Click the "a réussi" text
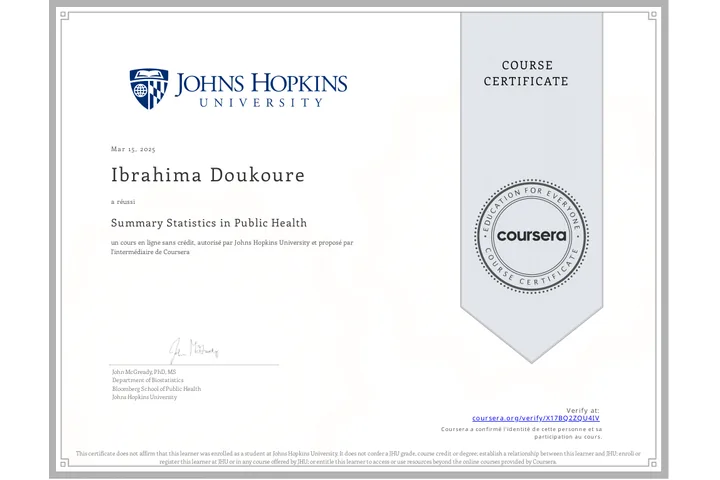Screen dimensions: 720x480 (123, 202)
